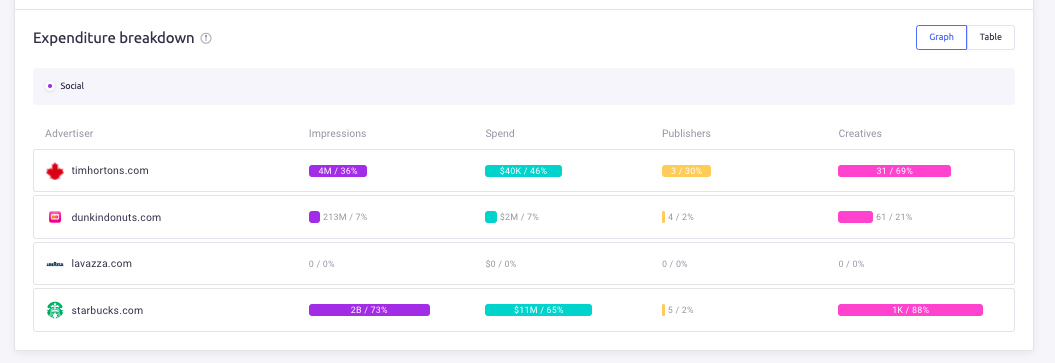Click the Expenditure breakdown info icon
The height and width of the screenshot is (363, 1055).
tap(207, 38)
